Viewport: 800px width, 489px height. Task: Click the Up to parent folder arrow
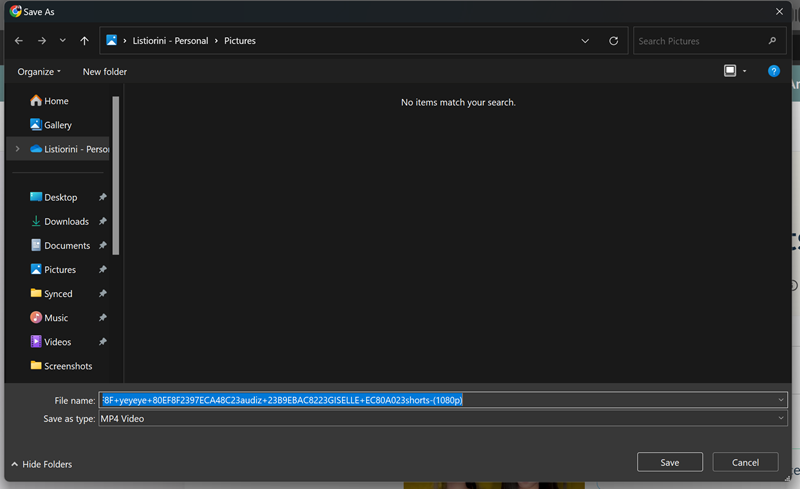(84, 41)
